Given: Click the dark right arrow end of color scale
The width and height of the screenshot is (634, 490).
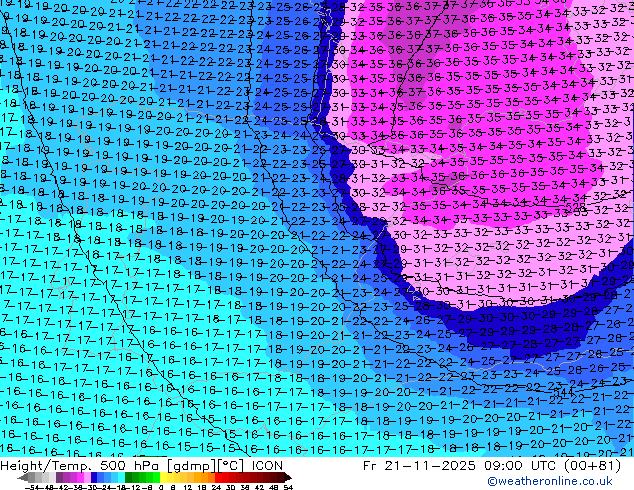Looking at the screenshot, I should tap(288, 478).
